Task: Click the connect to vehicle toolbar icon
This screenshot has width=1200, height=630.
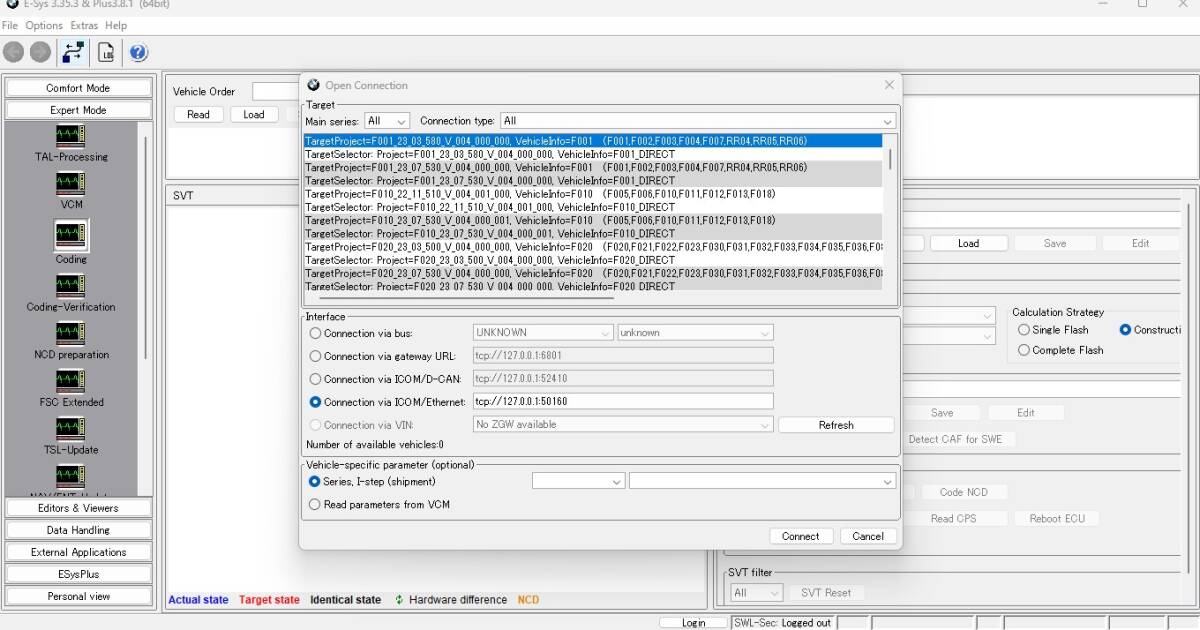Action: (73, 52)
